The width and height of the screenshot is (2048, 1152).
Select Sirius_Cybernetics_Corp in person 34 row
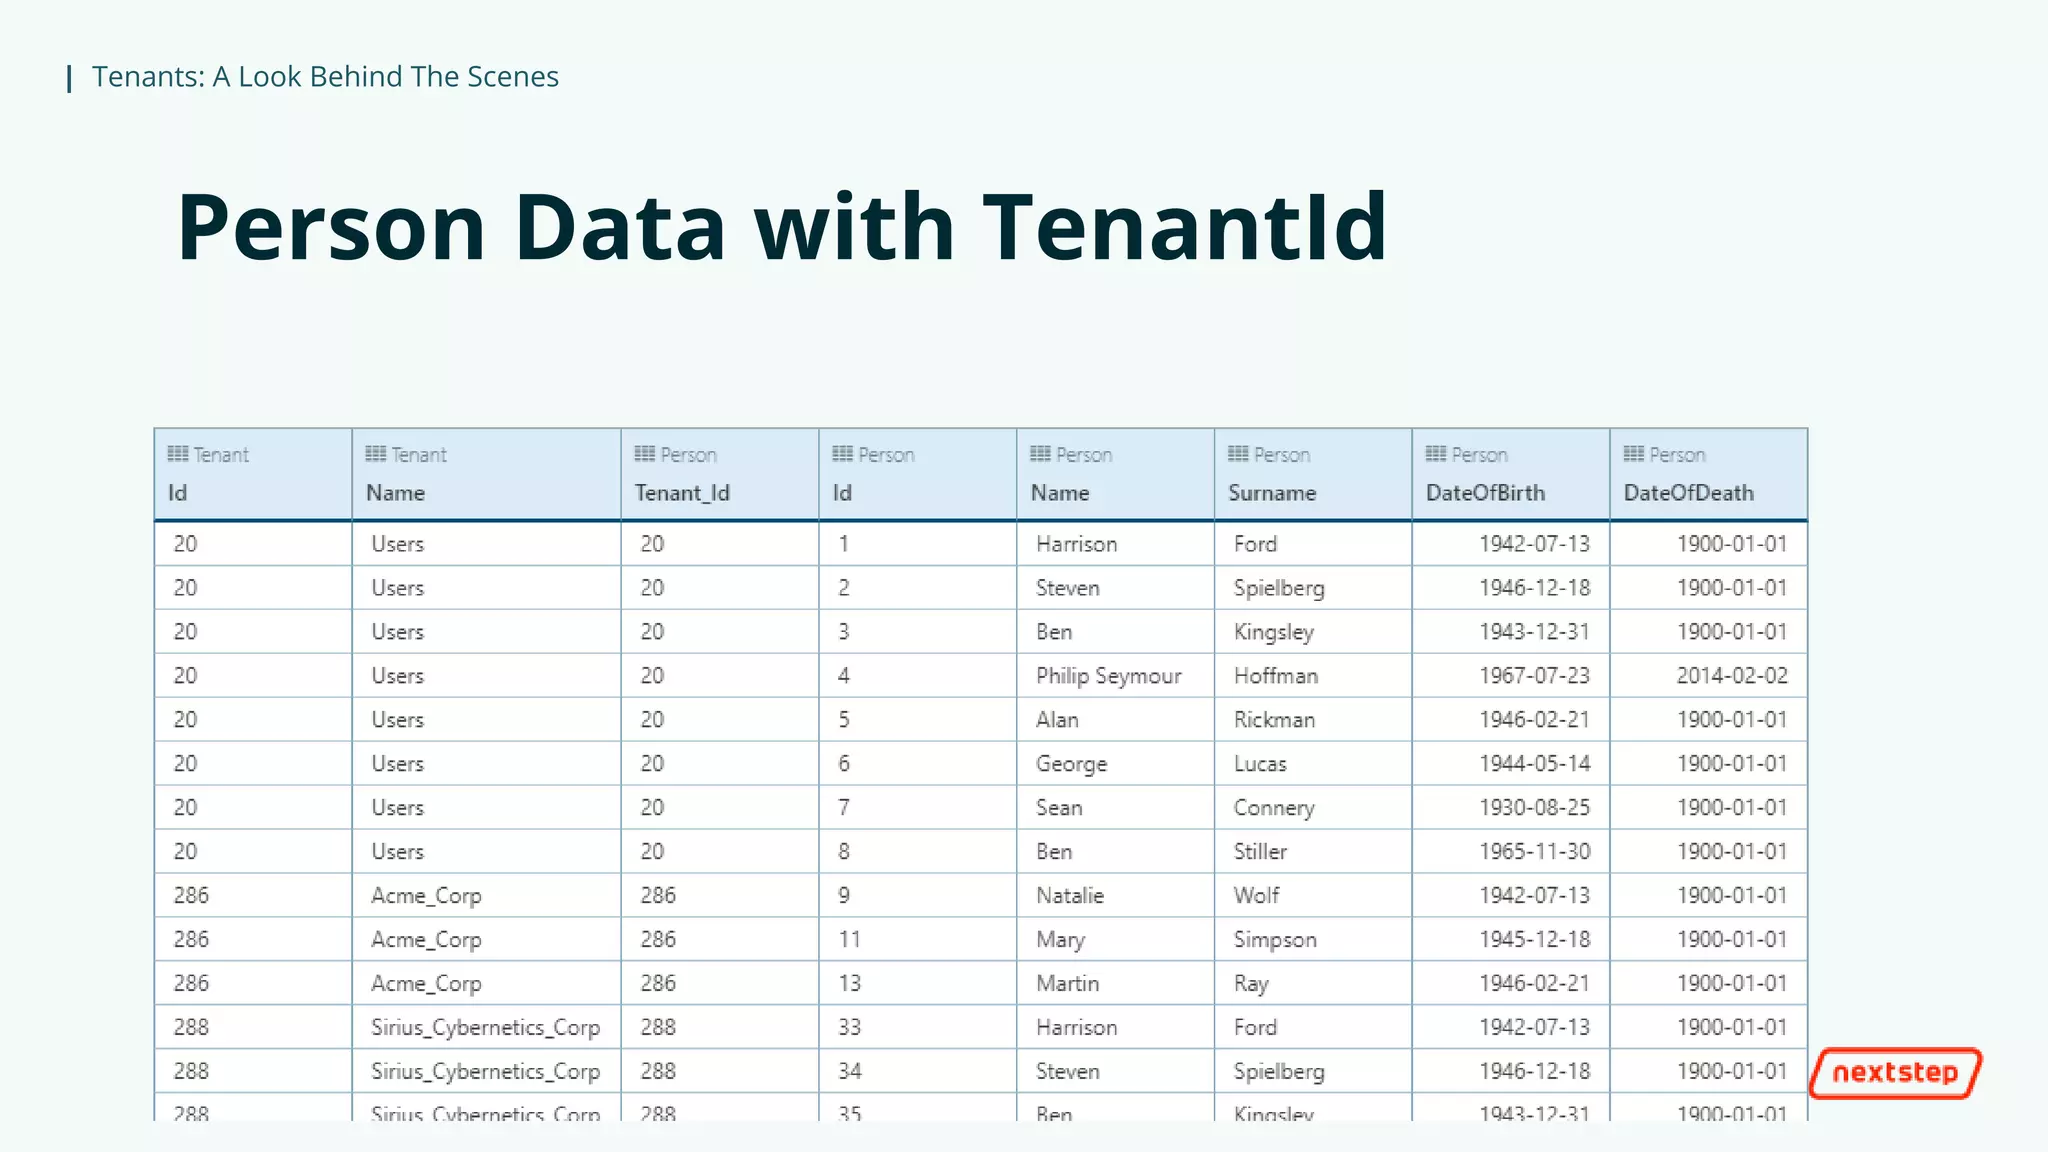[485, 1072]
